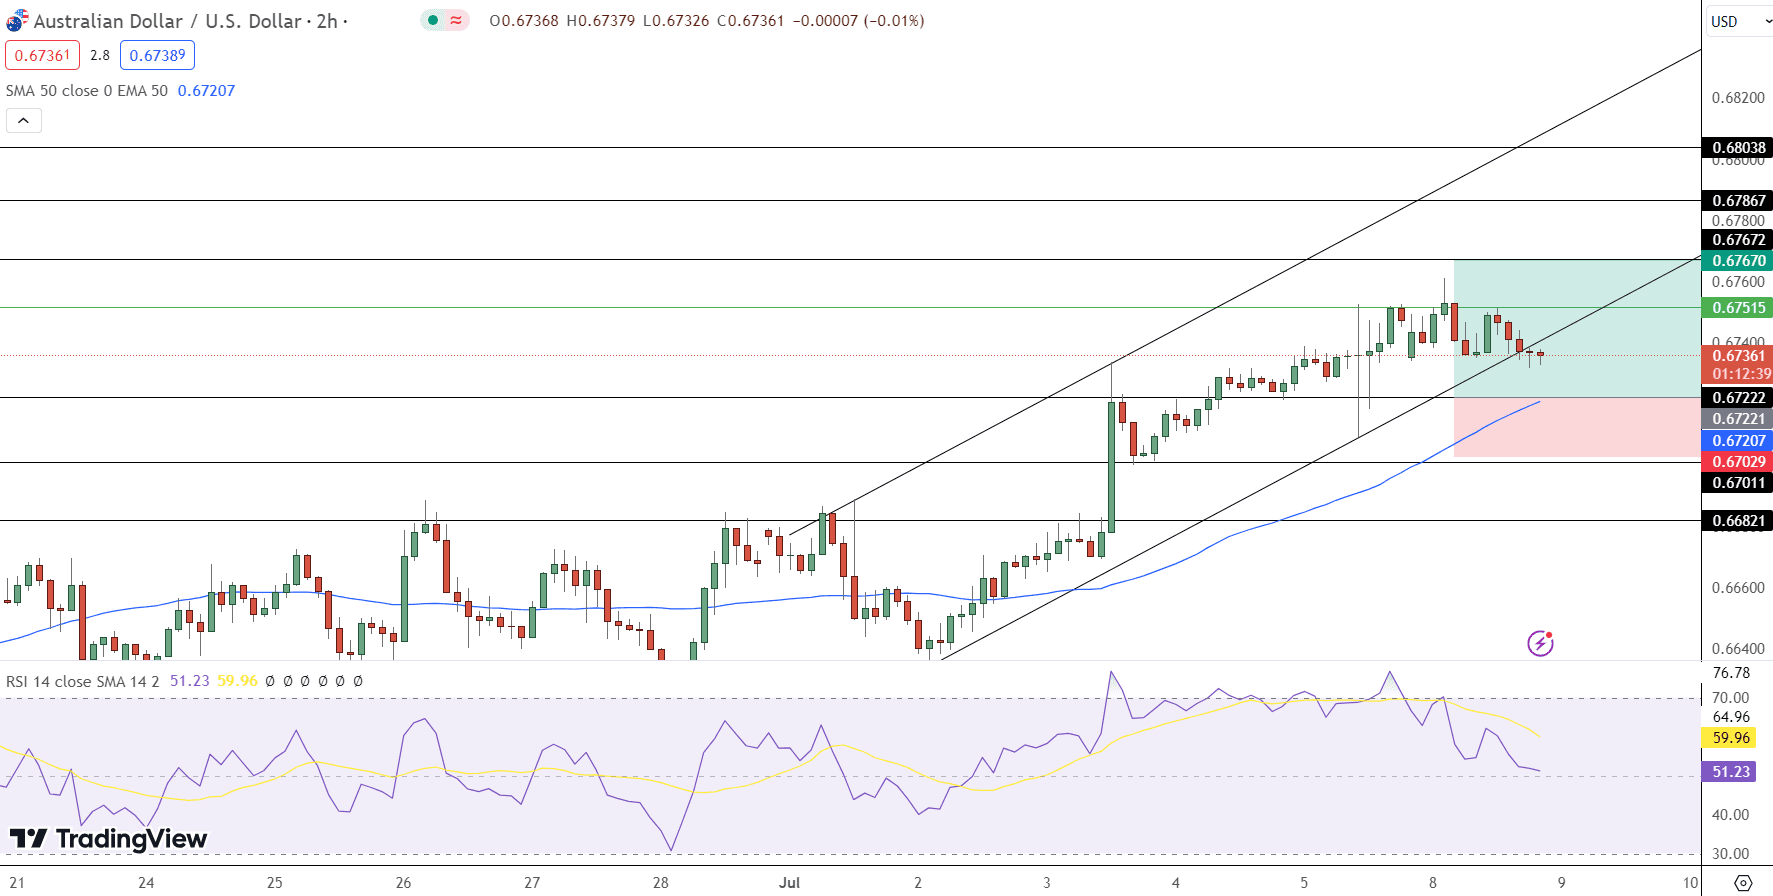This screenshot has width=1773, height=896.
Task: Click the Australian flag symbol icon
Action: (x=17, y=20)
